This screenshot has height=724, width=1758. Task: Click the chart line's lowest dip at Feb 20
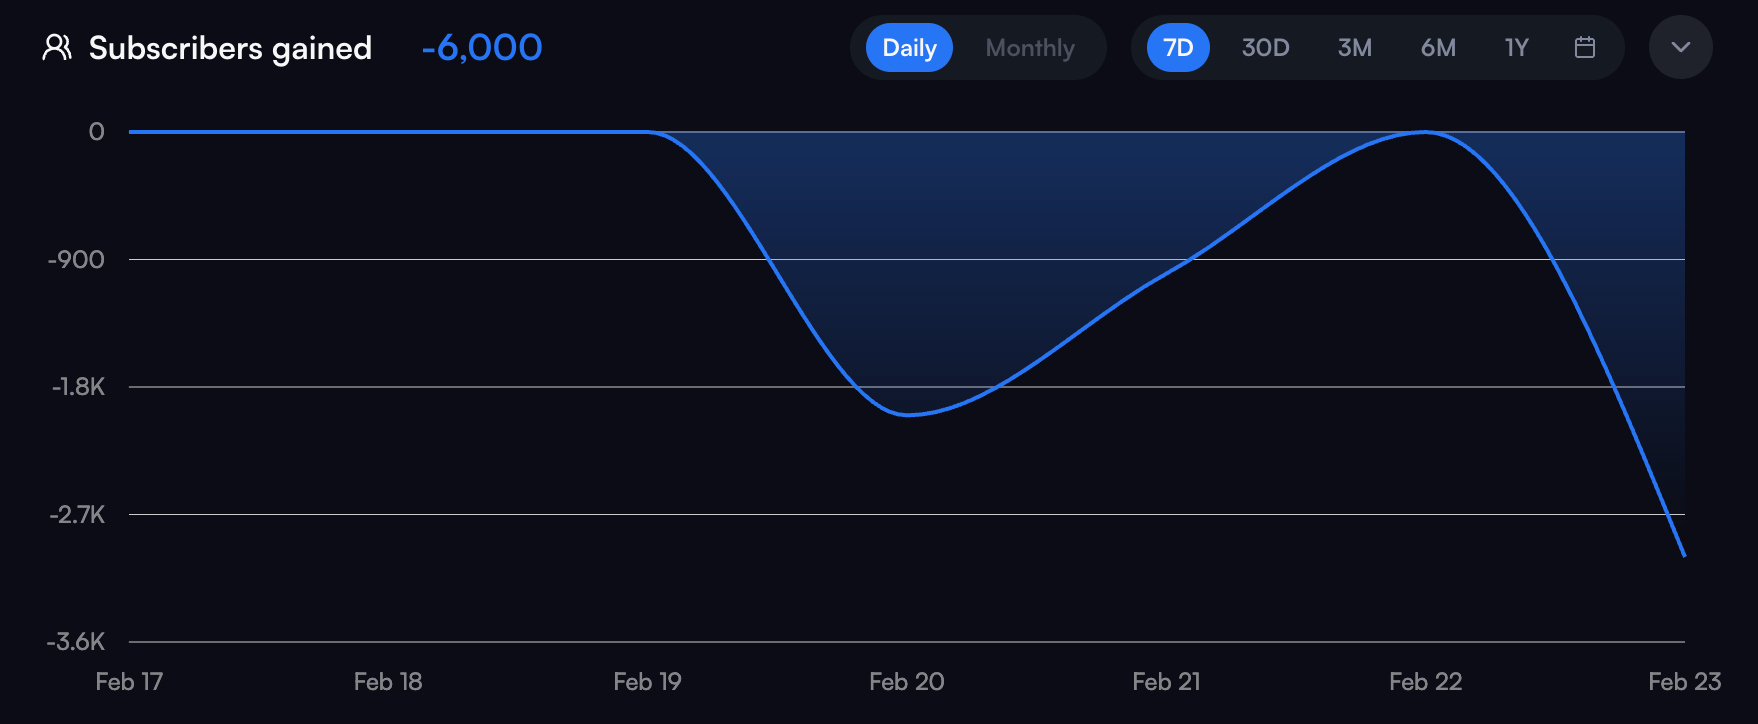tap(908, 414)
